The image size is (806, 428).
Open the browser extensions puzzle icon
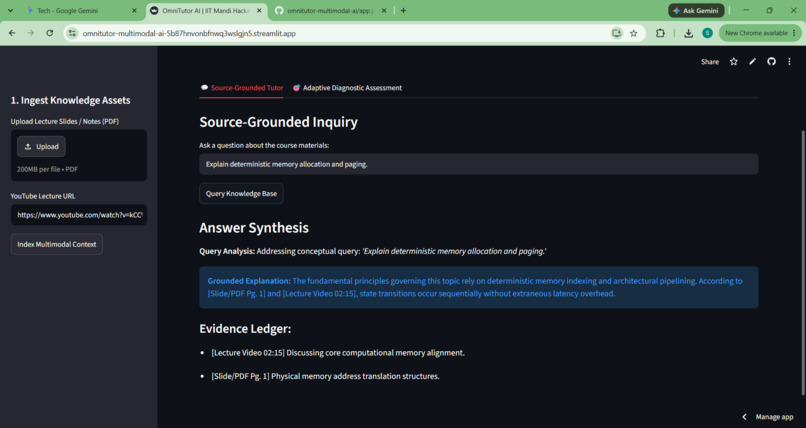pyautogui.click(x=660, y=33)
